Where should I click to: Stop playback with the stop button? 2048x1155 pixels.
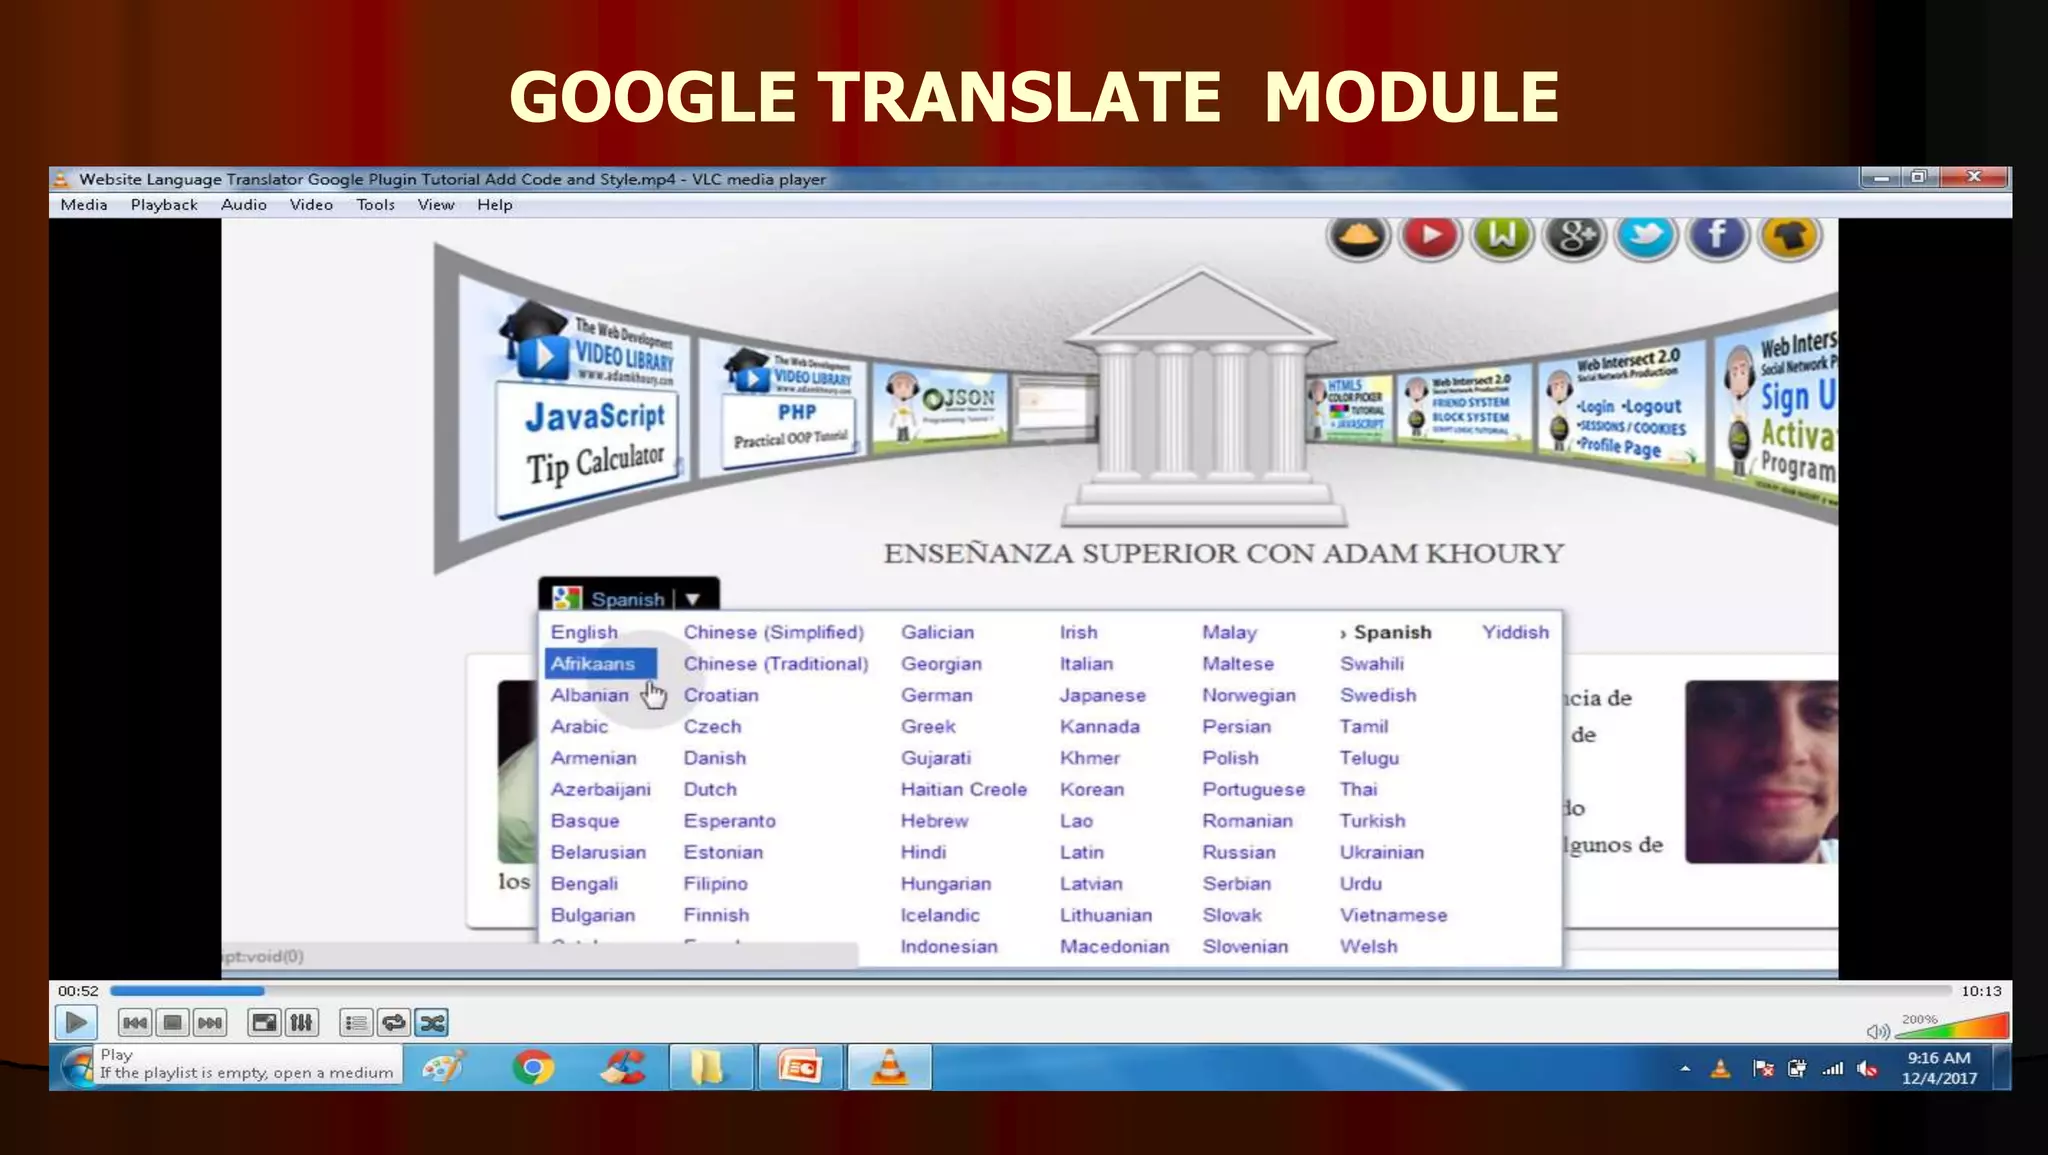click(173, 1022)
